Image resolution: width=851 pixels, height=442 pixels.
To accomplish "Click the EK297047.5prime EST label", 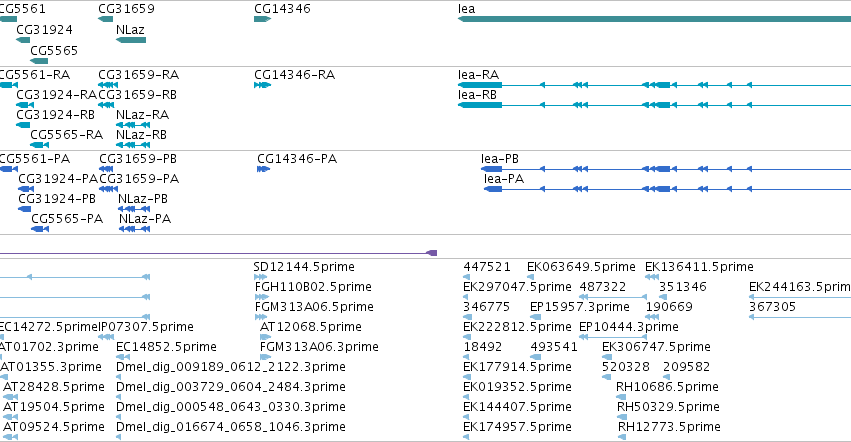I will (x=517, y=287).
